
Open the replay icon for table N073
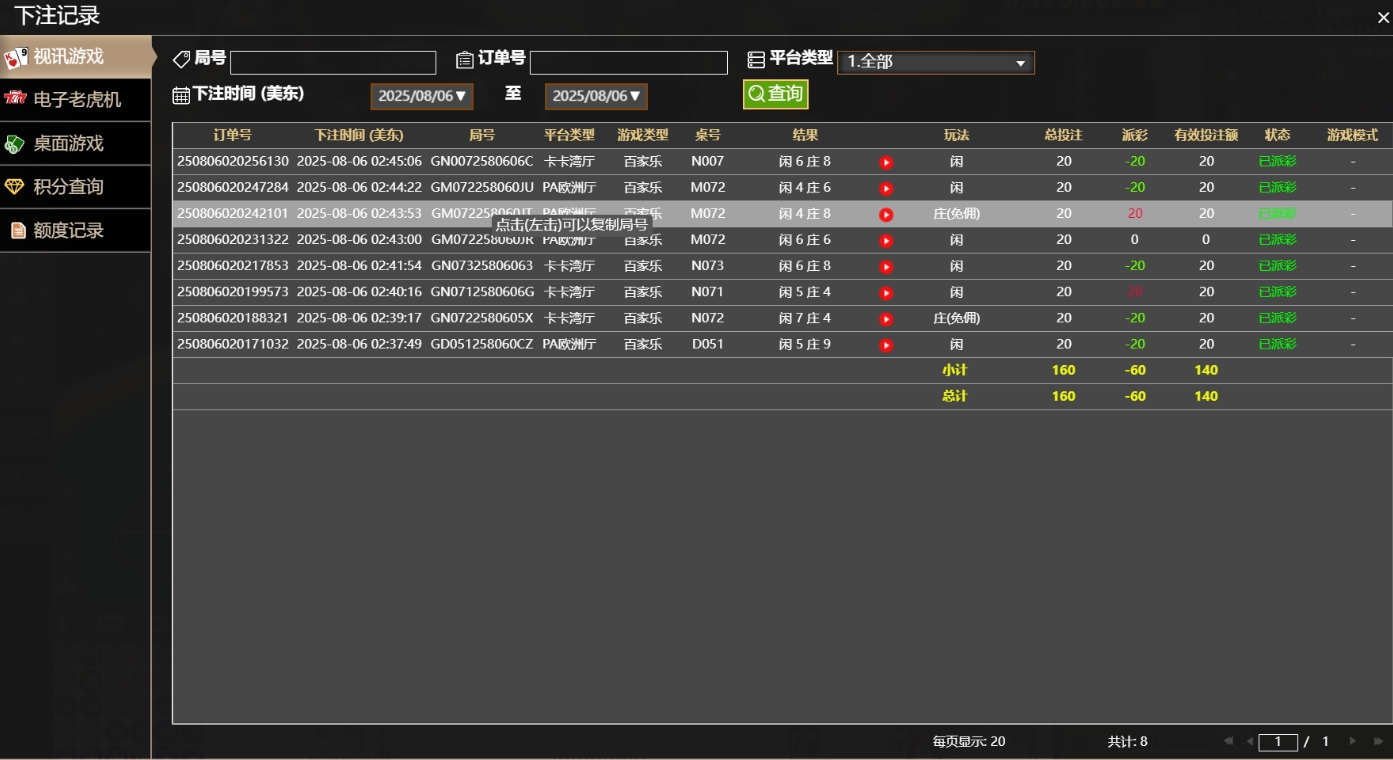pos(886,267)
